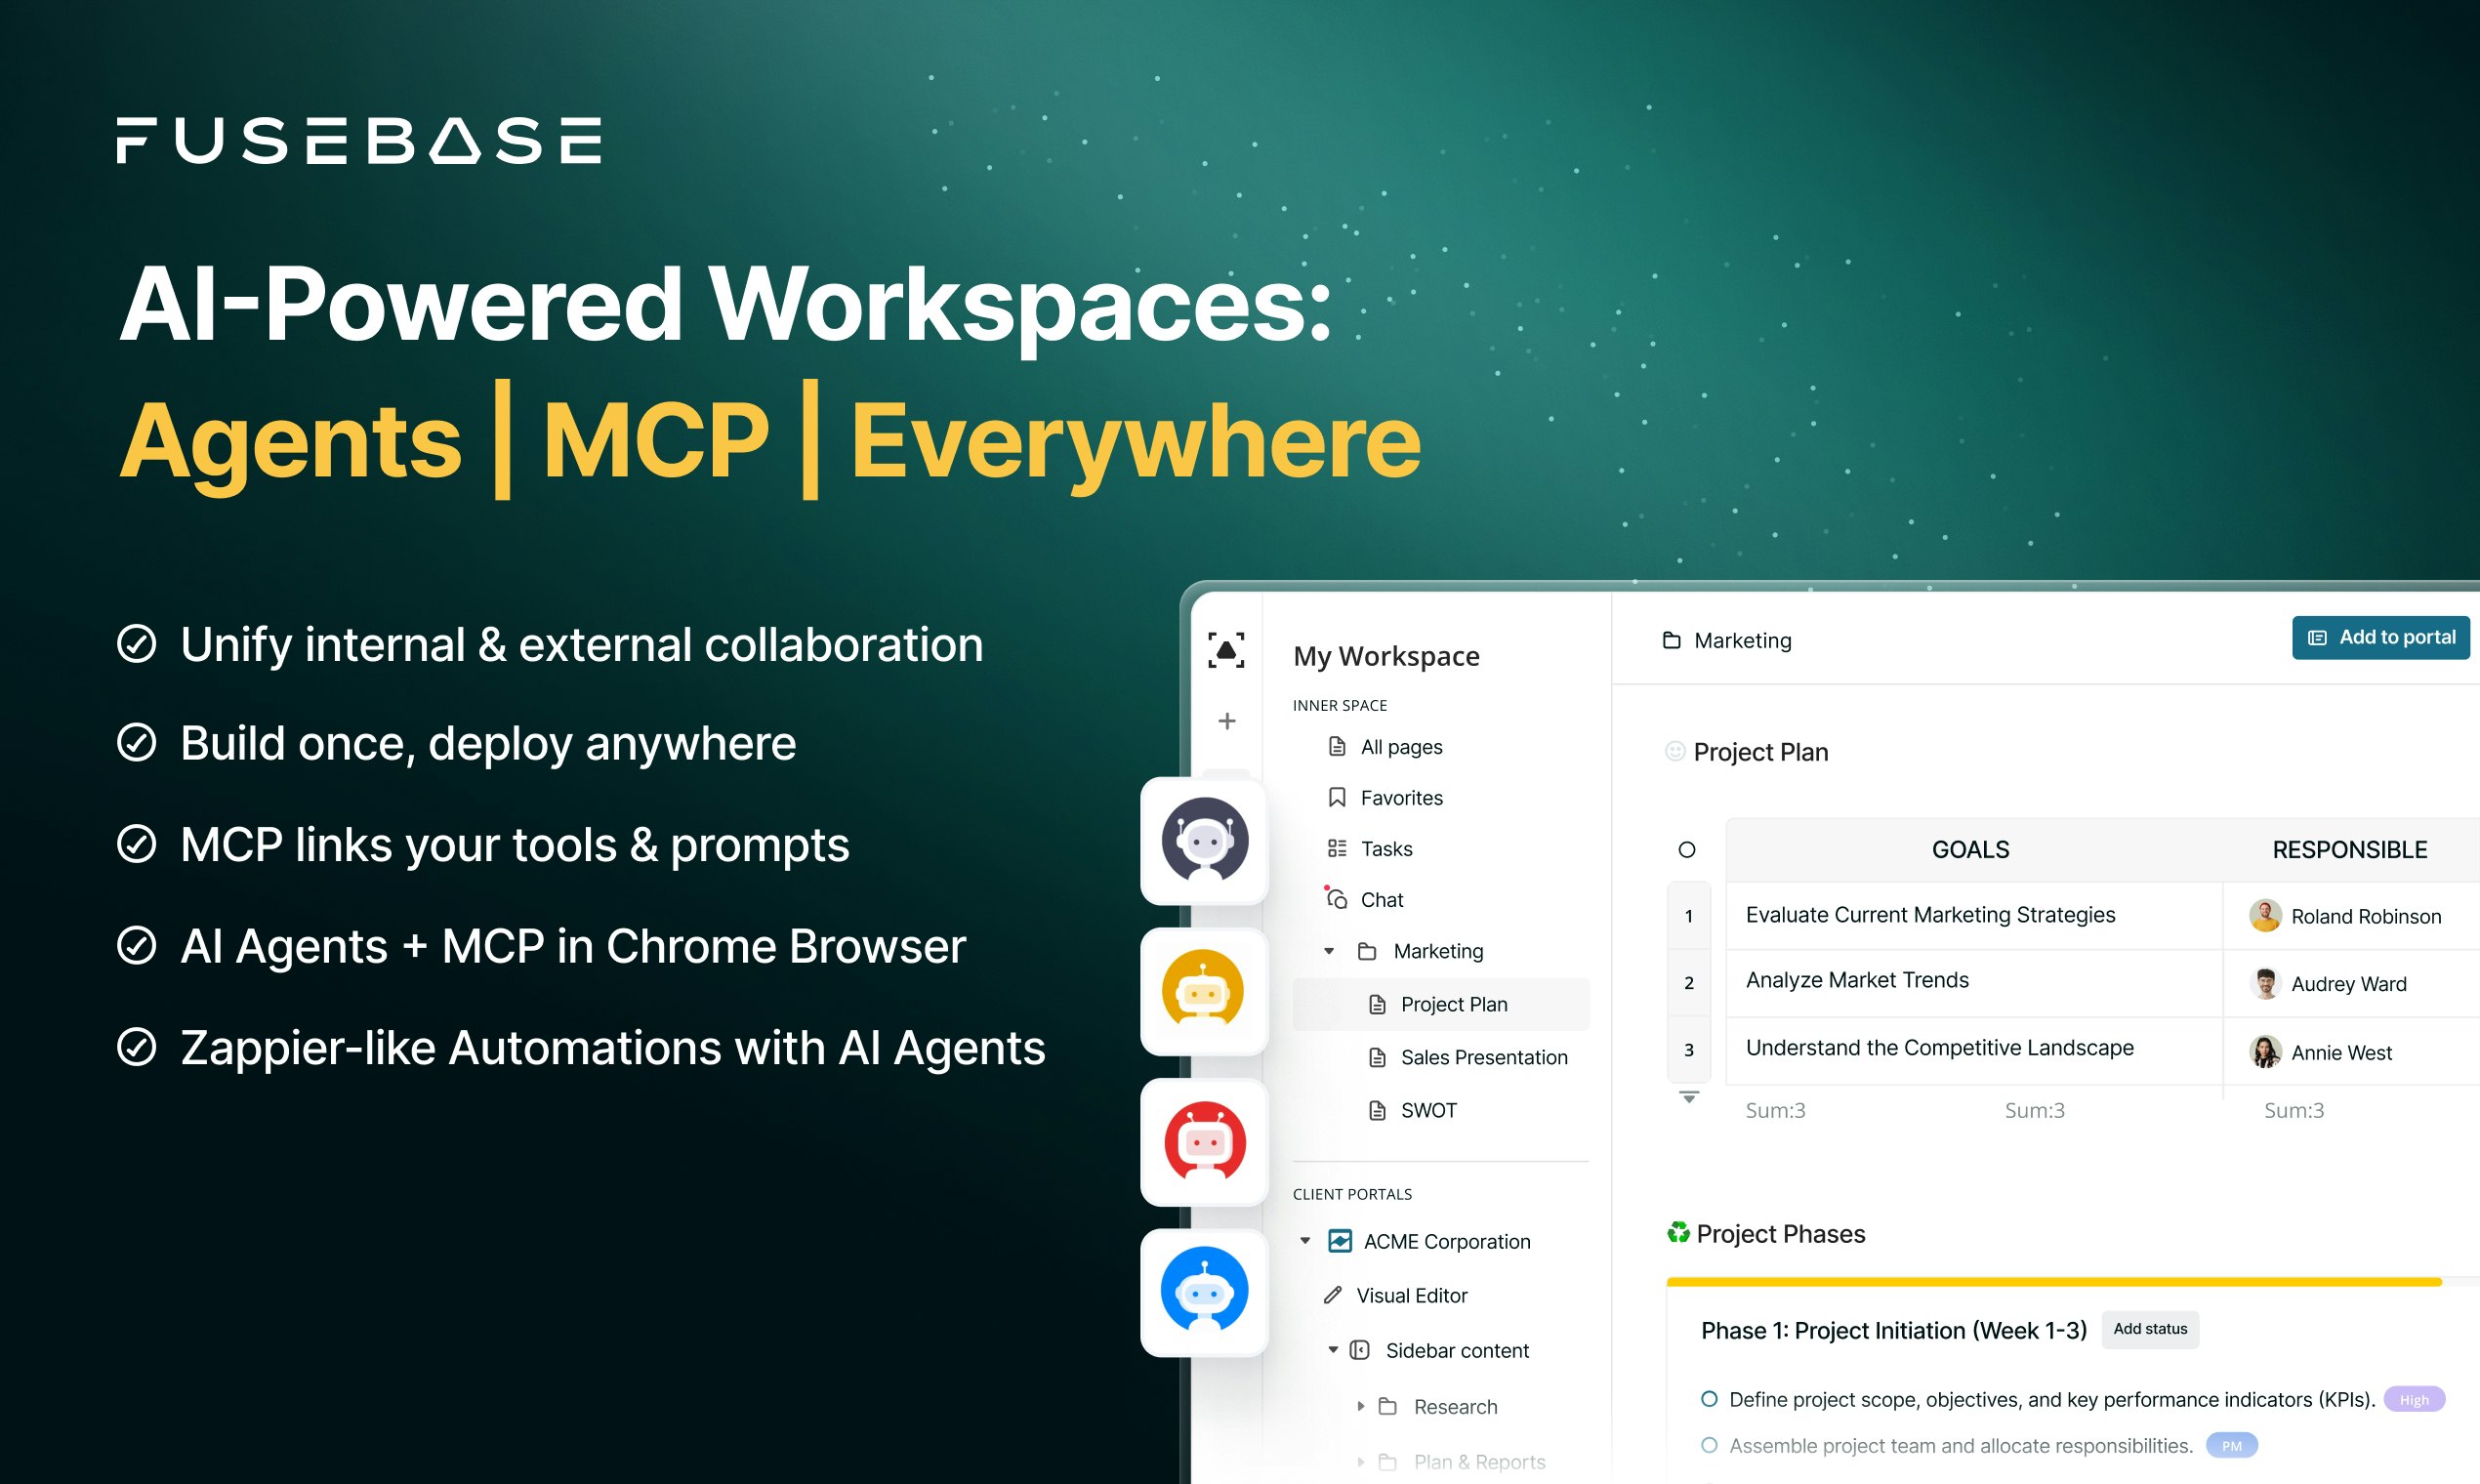Screen dimensions: 2480x1484
Task: Select the yellow robot agent icon
Action: (x=1204, y=992)
